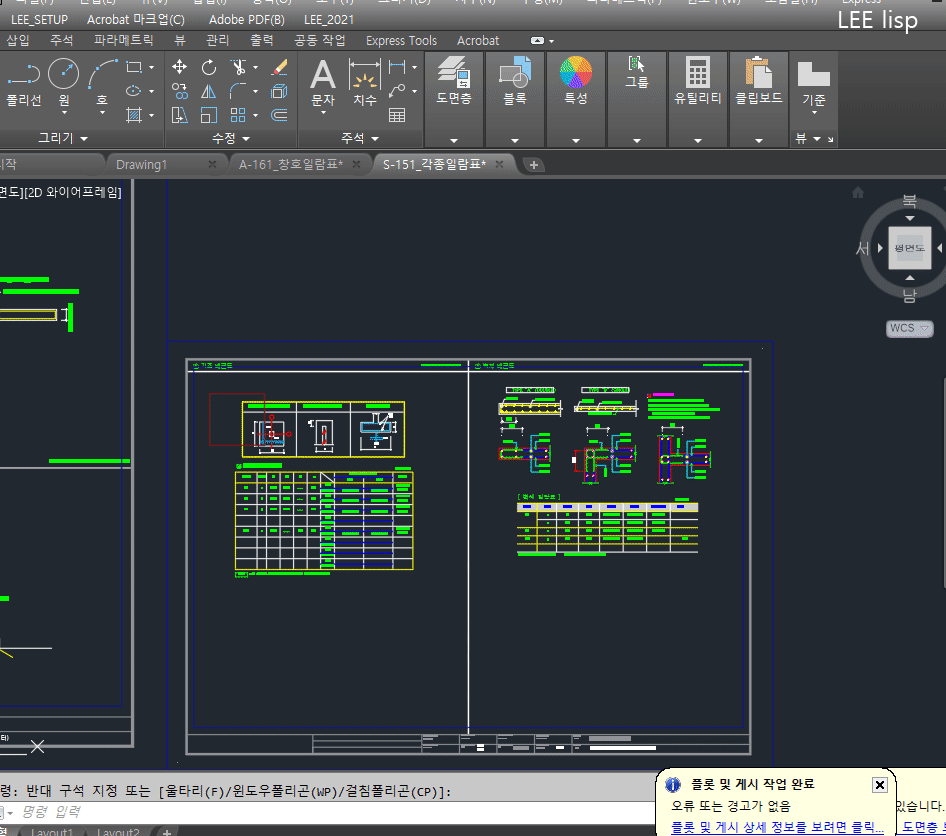Click the ViewCube top face 평면도
The image size is (946, 836).
tap(909, 248)
